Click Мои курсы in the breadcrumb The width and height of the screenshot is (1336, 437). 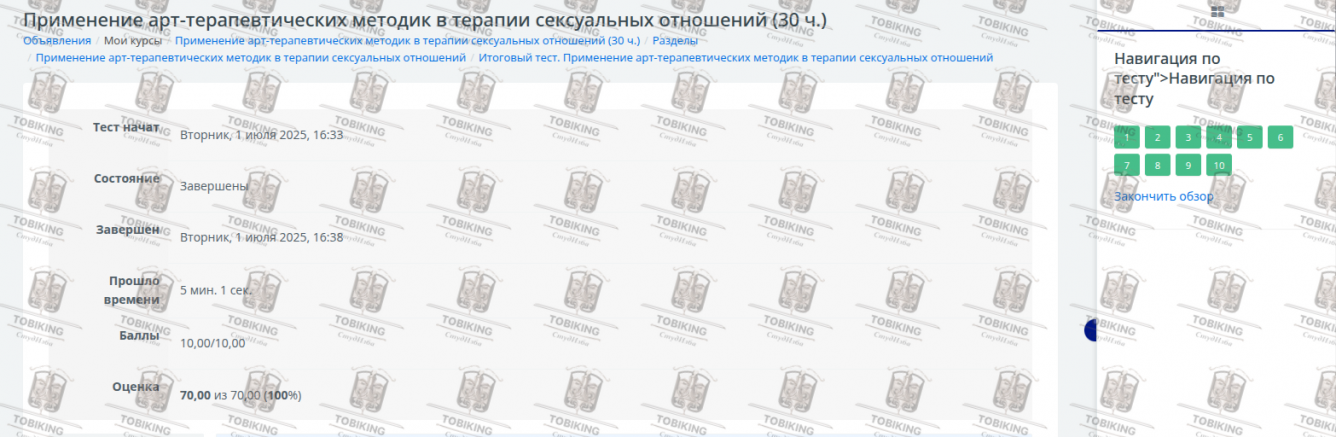pos(134,41)
